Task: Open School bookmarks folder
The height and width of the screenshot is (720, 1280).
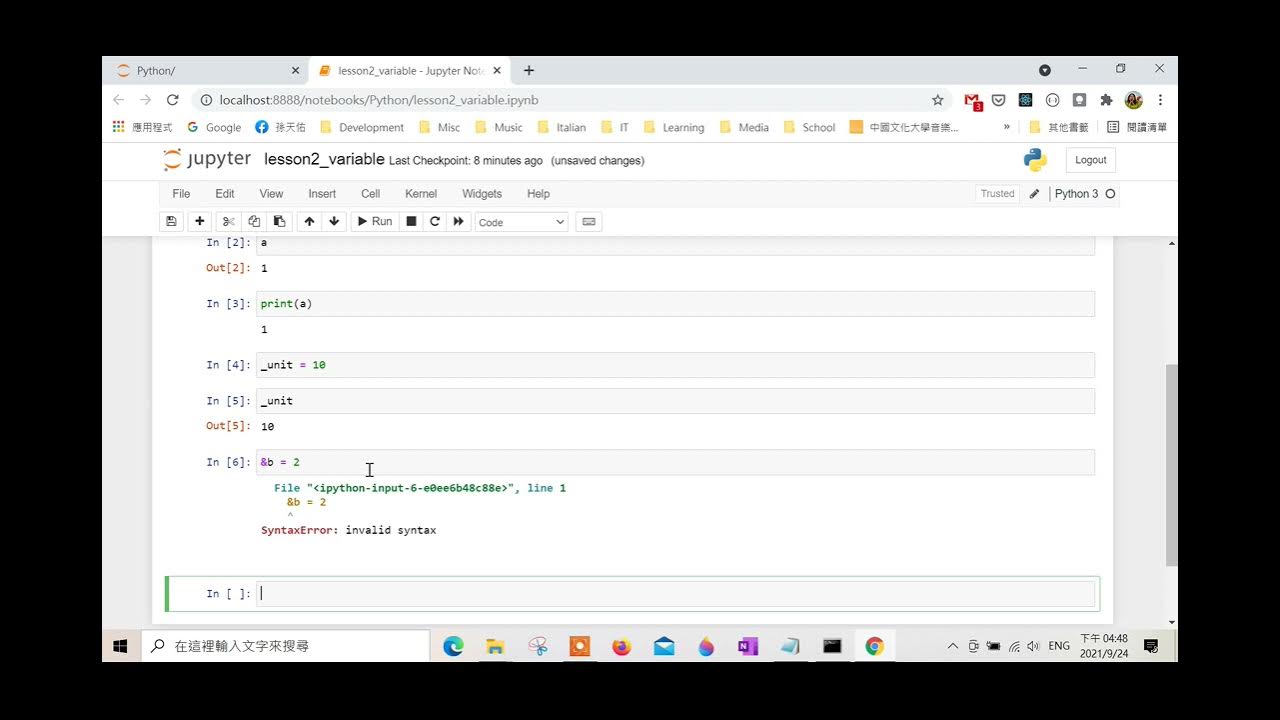Action: click(809, 127)
